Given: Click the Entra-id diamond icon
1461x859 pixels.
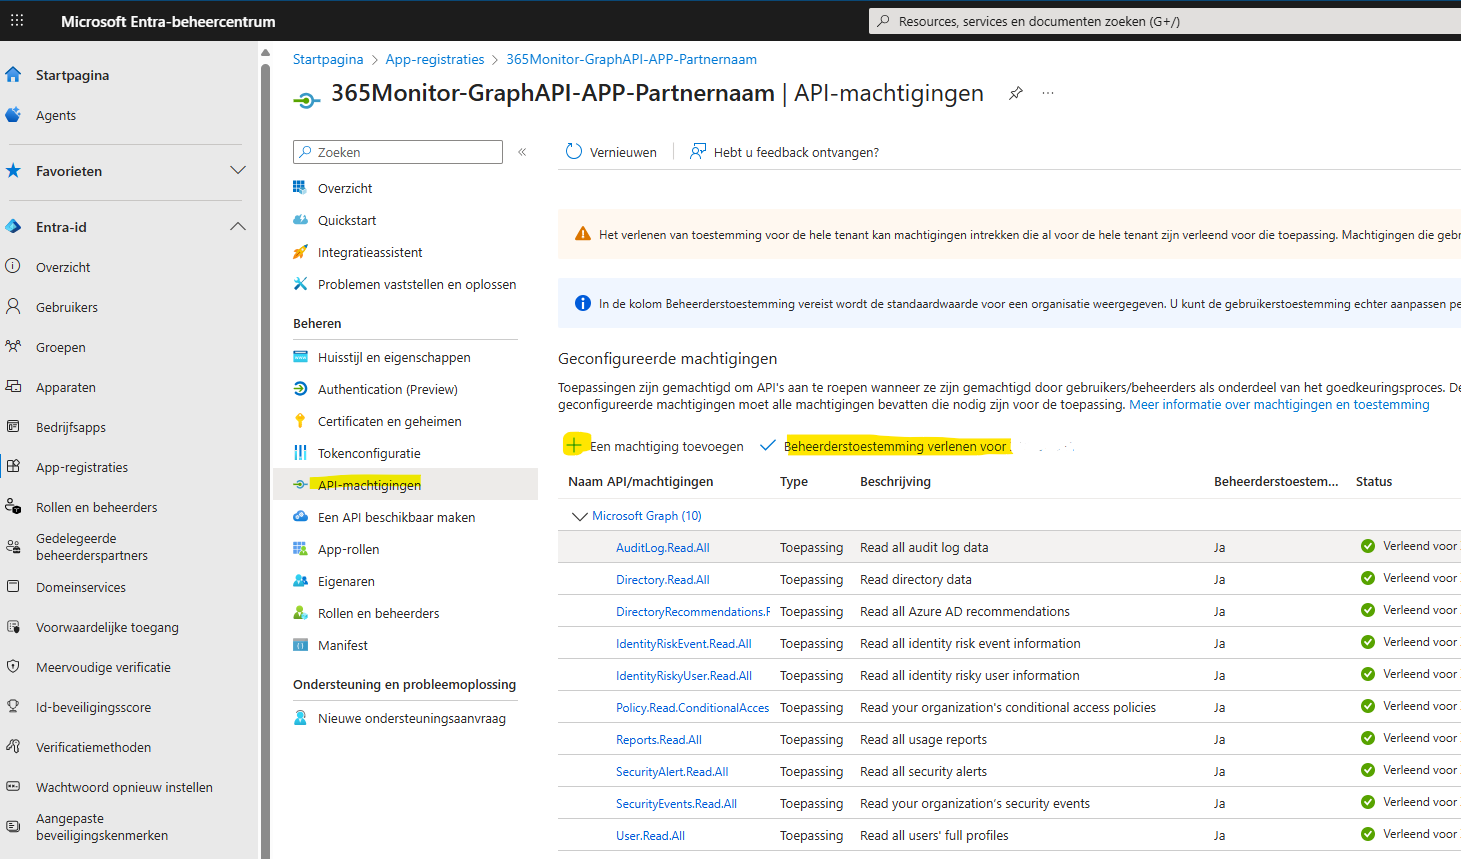Looking at the screenshot, I should (13, 227).
